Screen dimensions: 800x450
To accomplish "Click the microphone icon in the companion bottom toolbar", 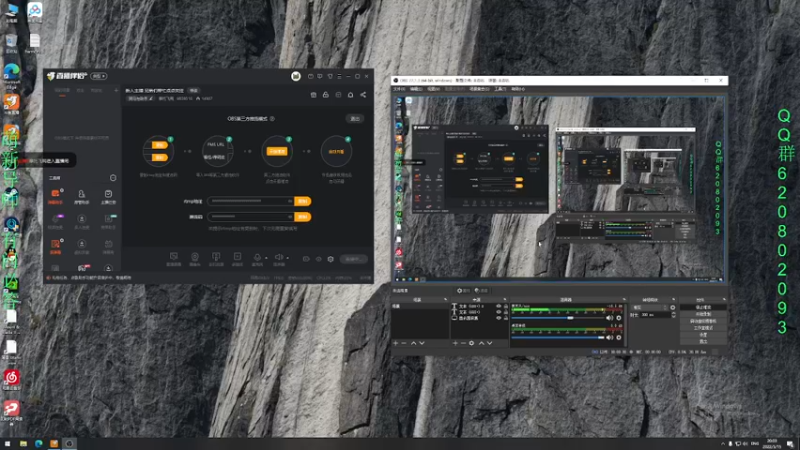I will click(257, 257).
